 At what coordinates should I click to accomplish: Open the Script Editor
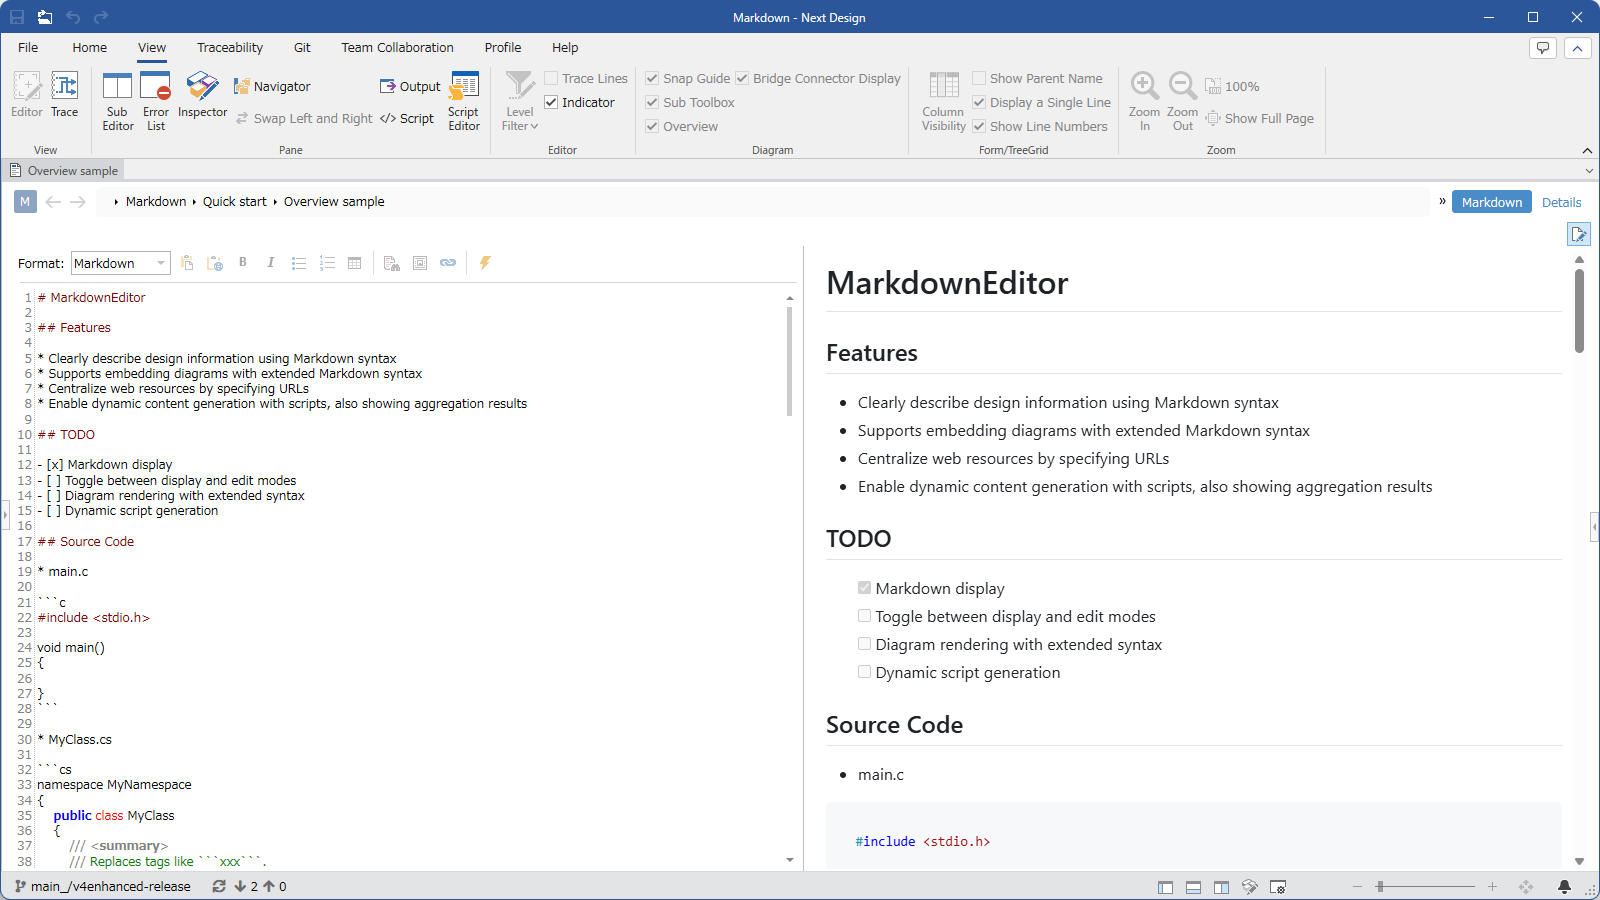[x=464, y=101]
